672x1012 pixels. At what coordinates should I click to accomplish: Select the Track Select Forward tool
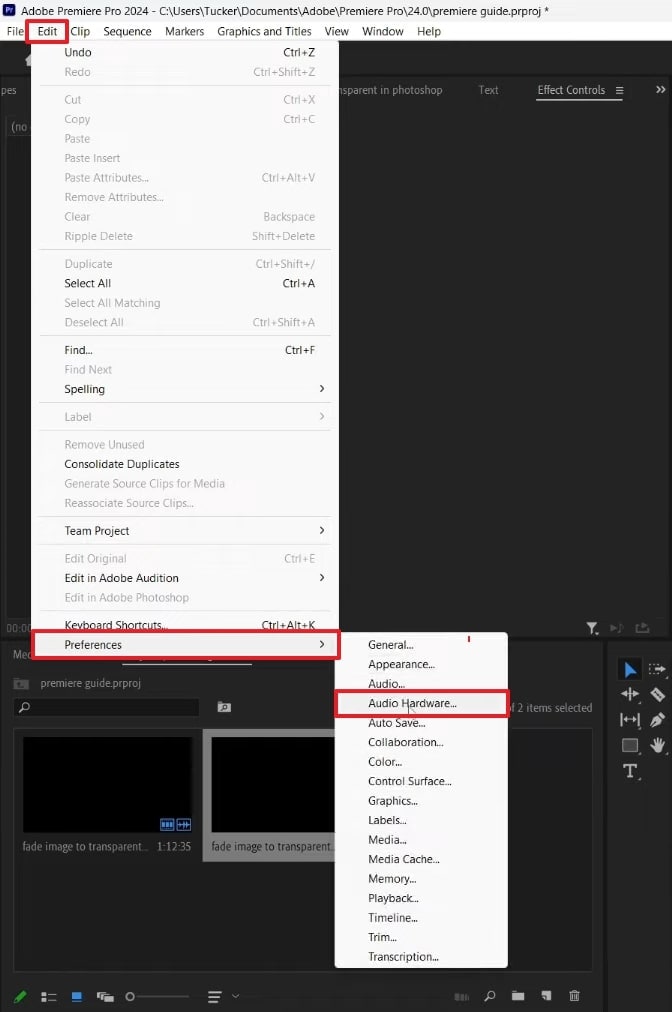[657, 669]
